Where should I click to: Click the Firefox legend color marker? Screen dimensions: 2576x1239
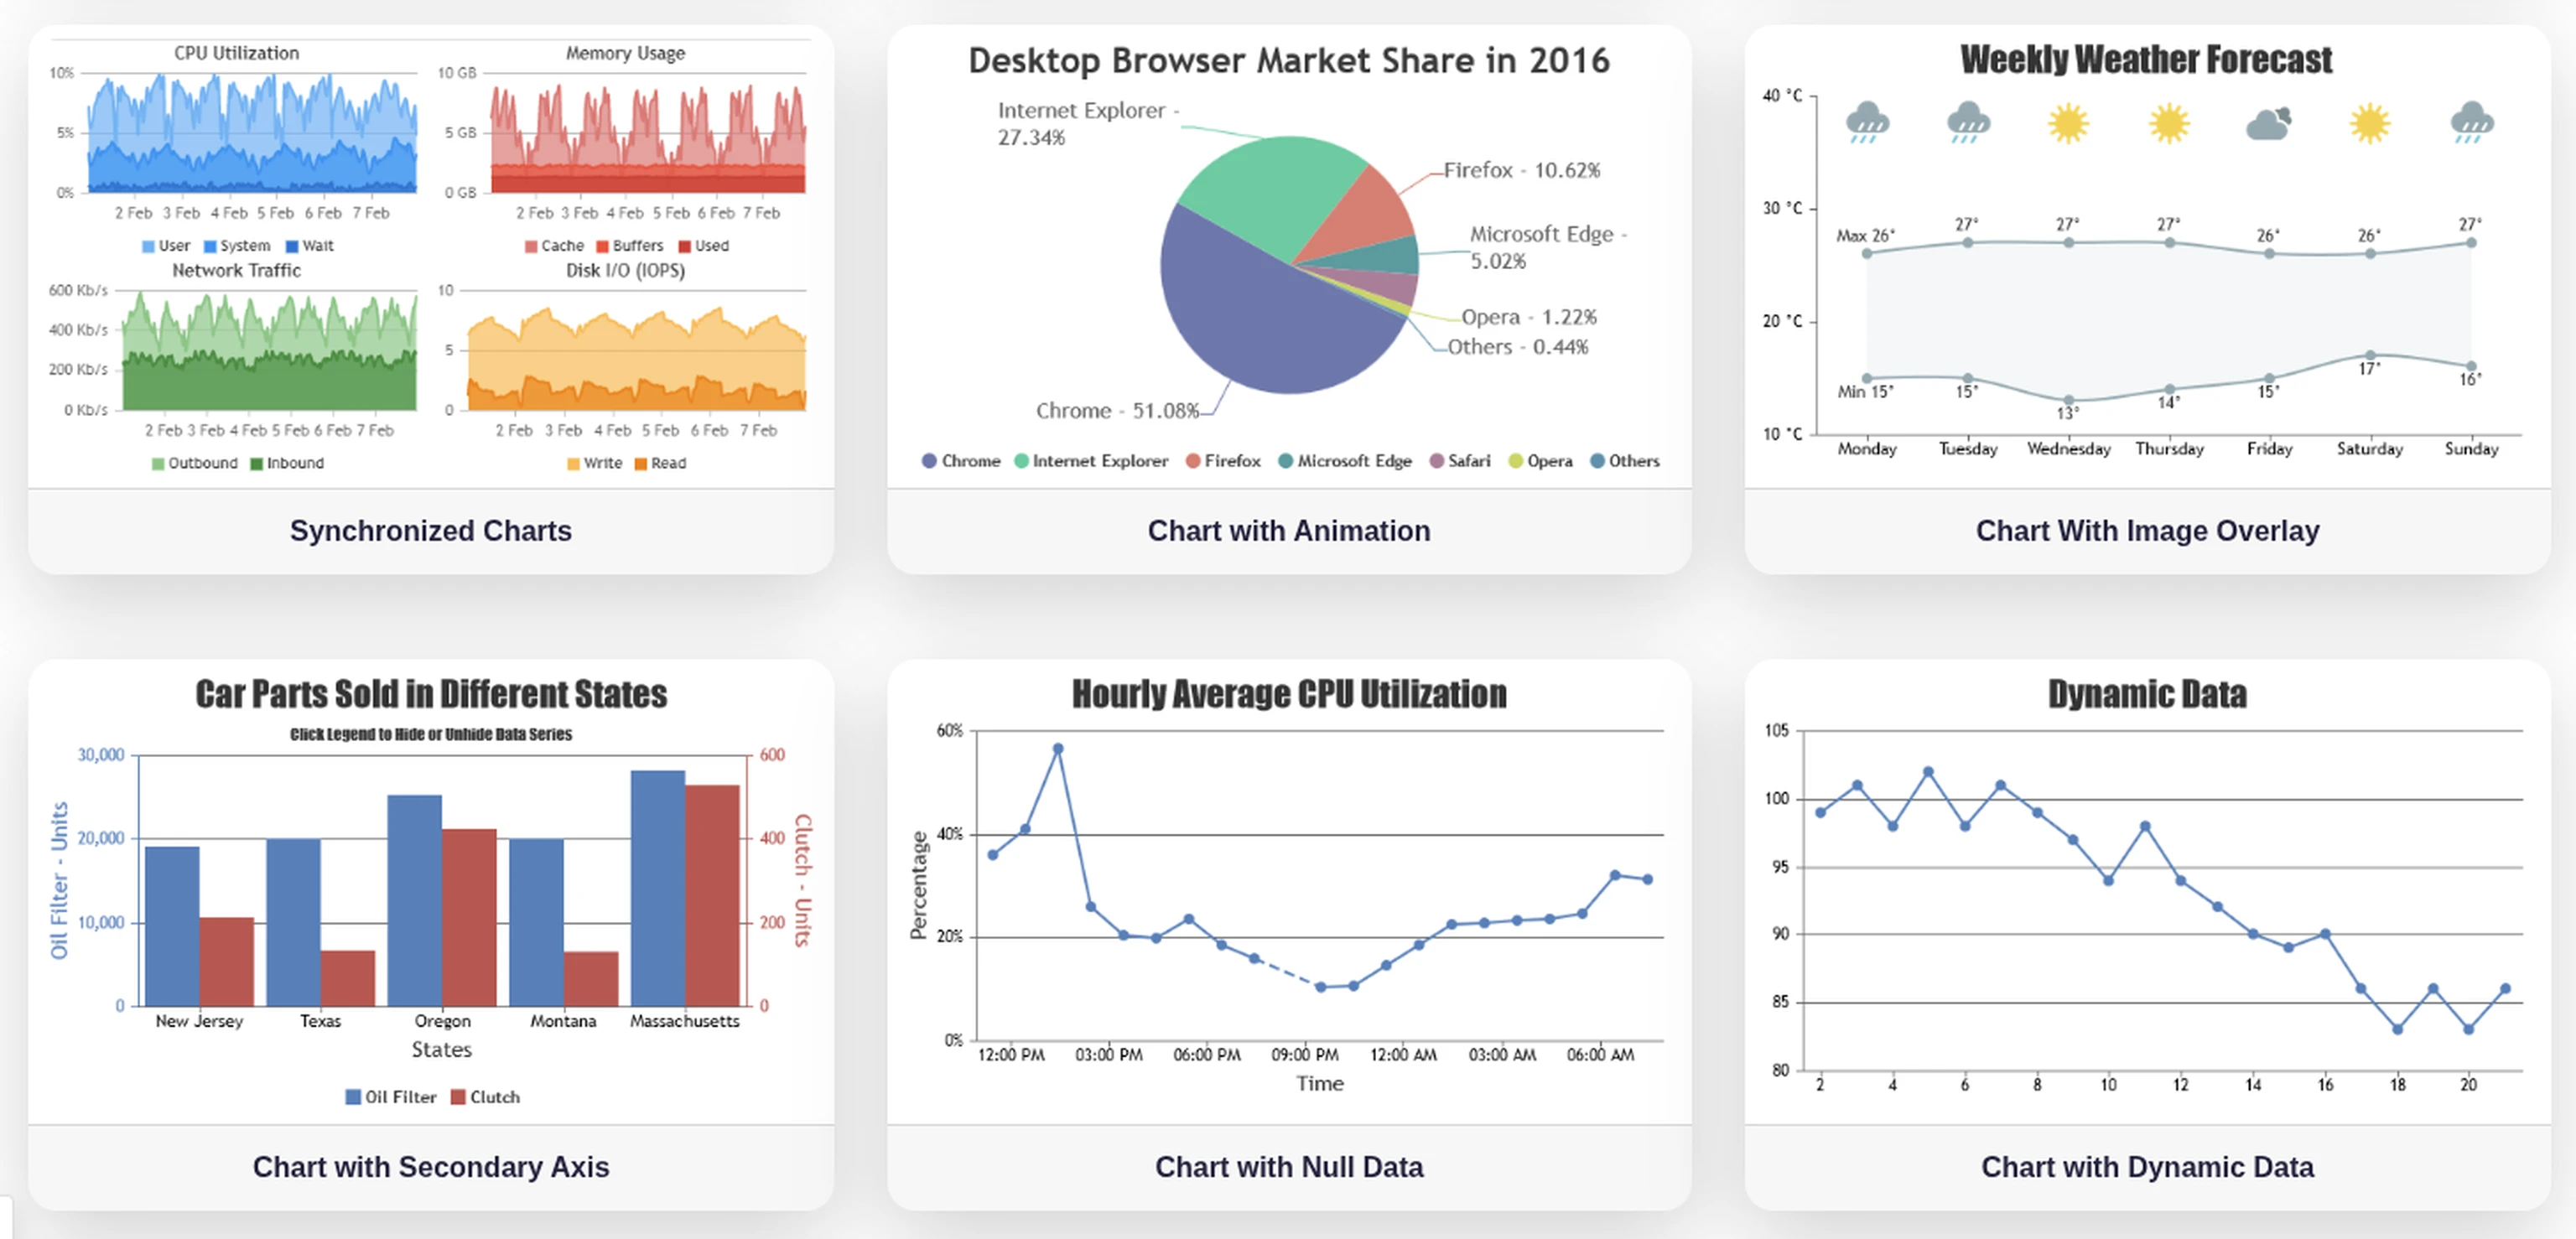1192,461
